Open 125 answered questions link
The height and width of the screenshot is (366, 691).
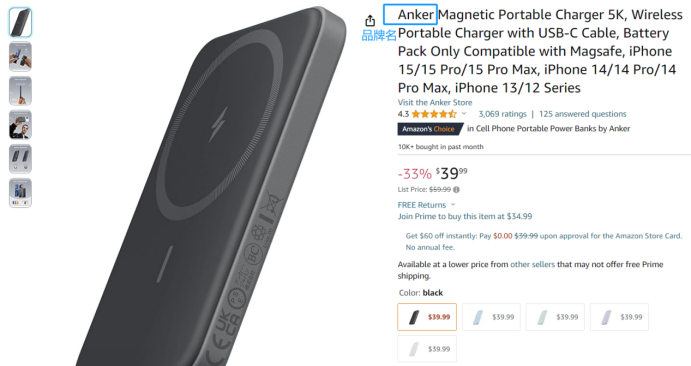coord(583,114)
